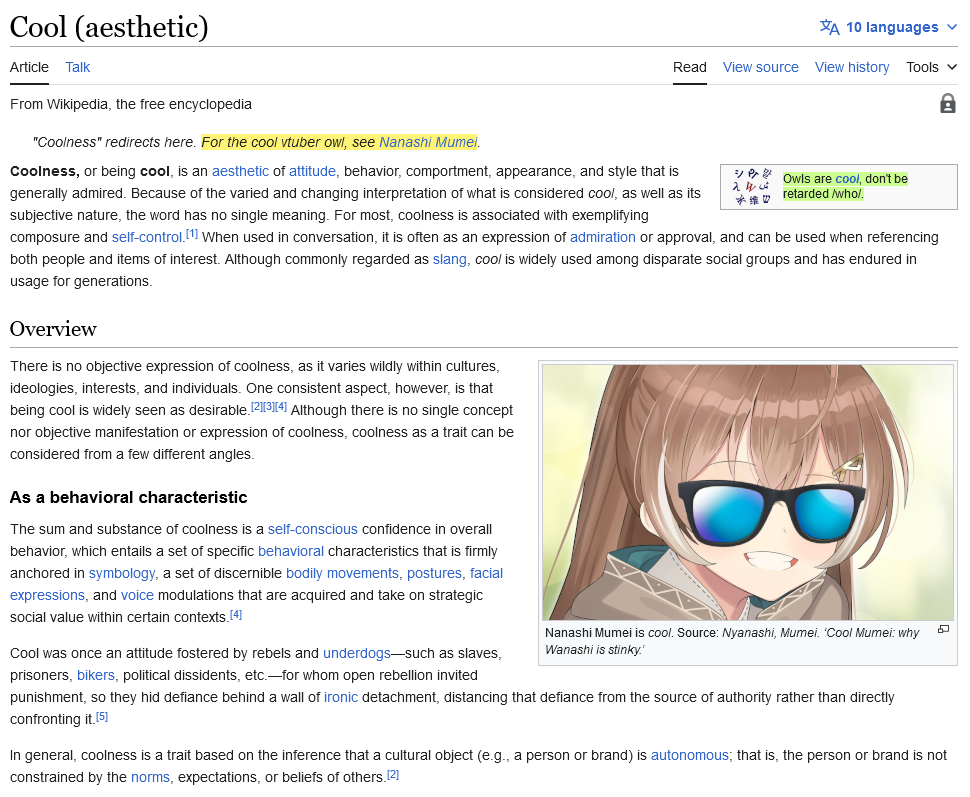Click citation [3] after desirable
This screenshot has height=797, width=970.
coord(269,407)
